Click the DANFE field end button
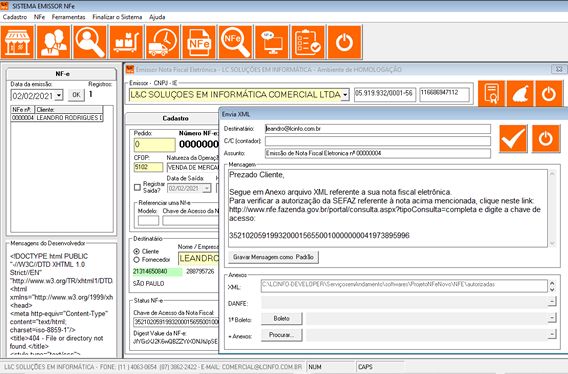568x374 pixels. click(x=552, y=302)
